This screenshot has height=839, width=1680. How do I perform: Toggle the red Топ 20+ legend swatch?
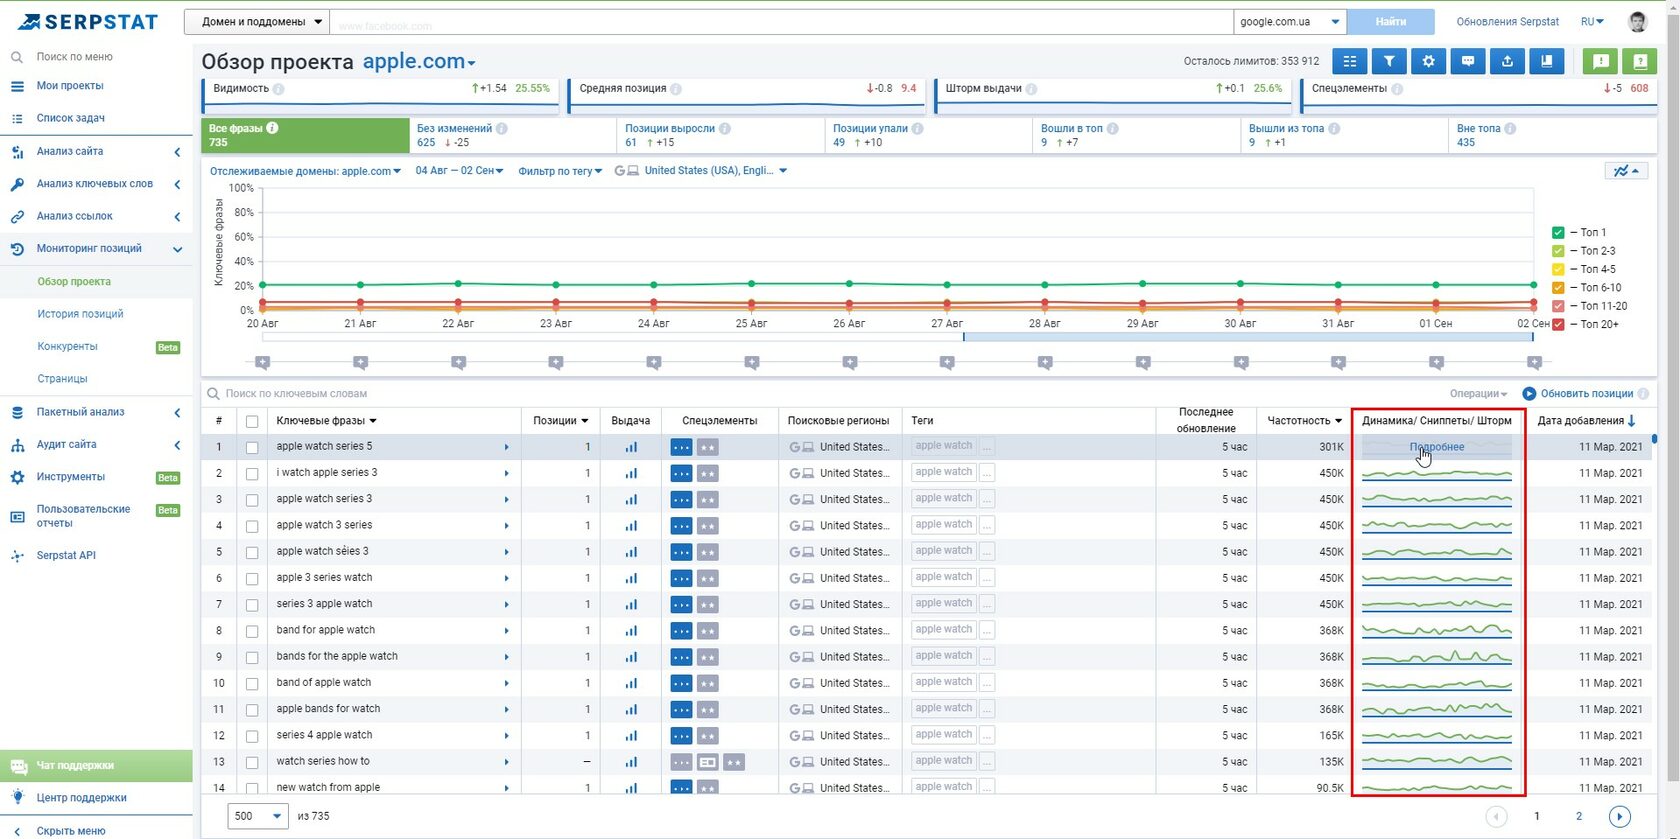1558,324
